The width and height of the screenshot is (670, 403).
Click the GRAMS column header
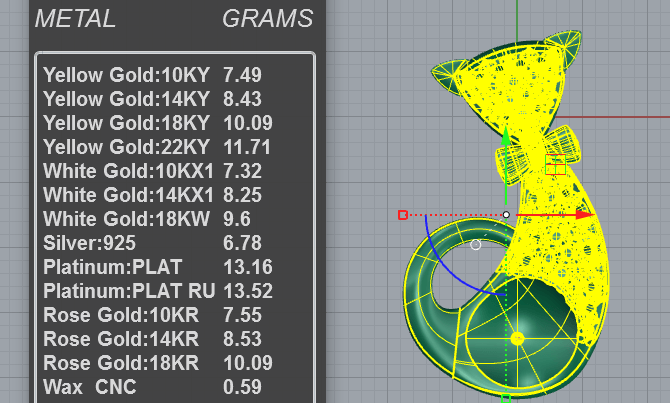(267, 18)
